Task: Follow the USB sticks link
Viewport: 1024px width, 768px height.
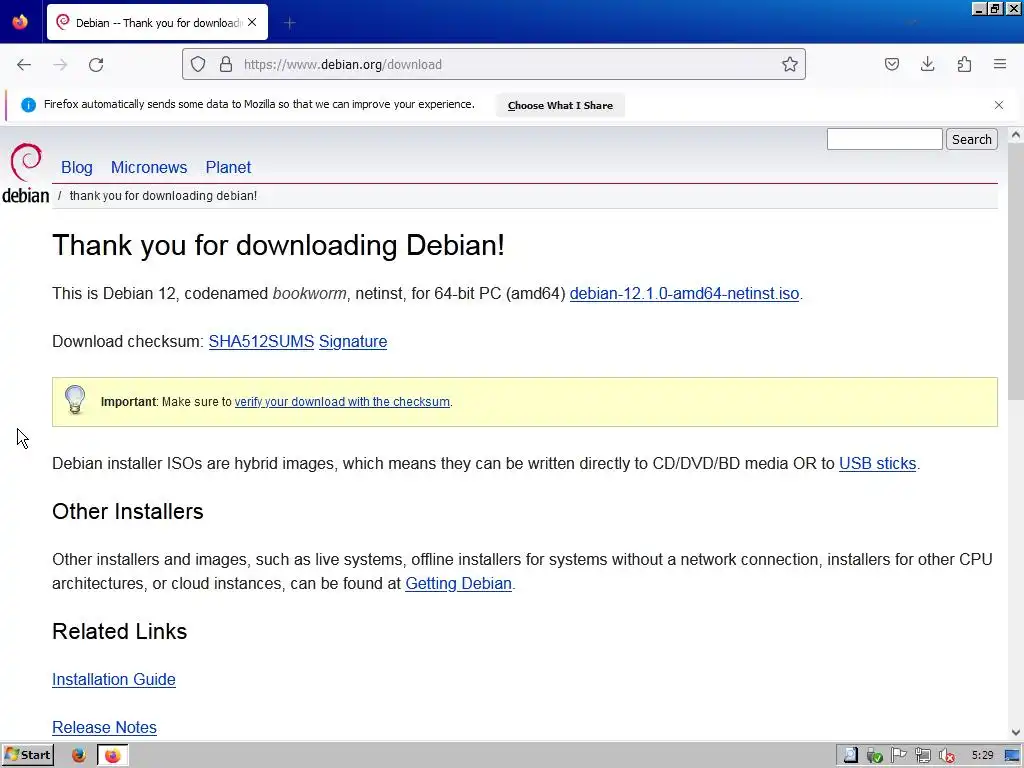Action: tap(877, 464)
